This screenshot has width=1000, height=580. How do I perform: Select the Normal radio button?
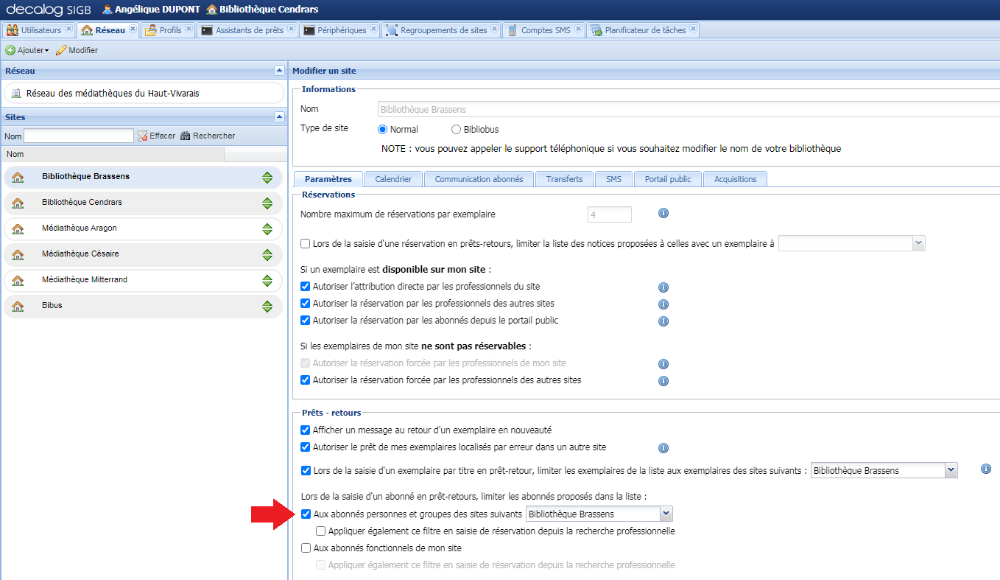[381, 128]
